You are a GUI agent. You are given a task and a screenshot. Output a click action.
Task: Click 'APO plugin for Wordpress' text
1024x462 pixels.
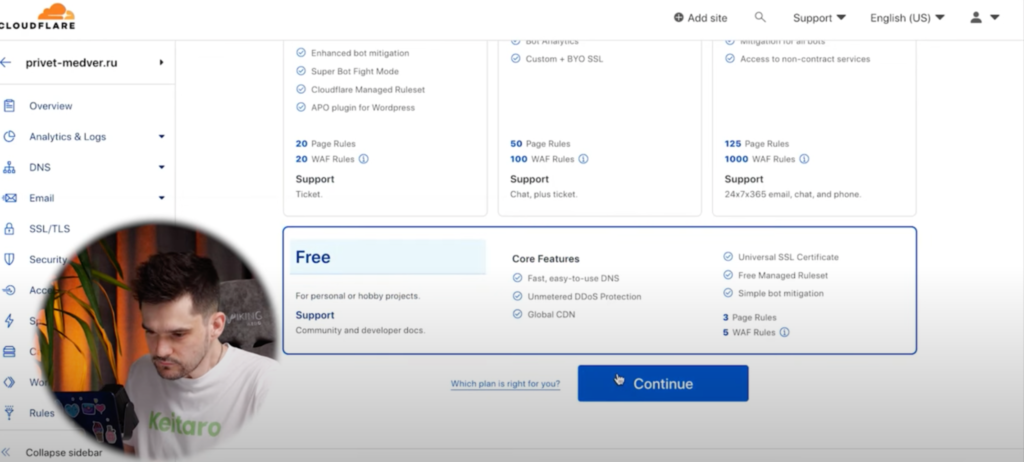362,108
